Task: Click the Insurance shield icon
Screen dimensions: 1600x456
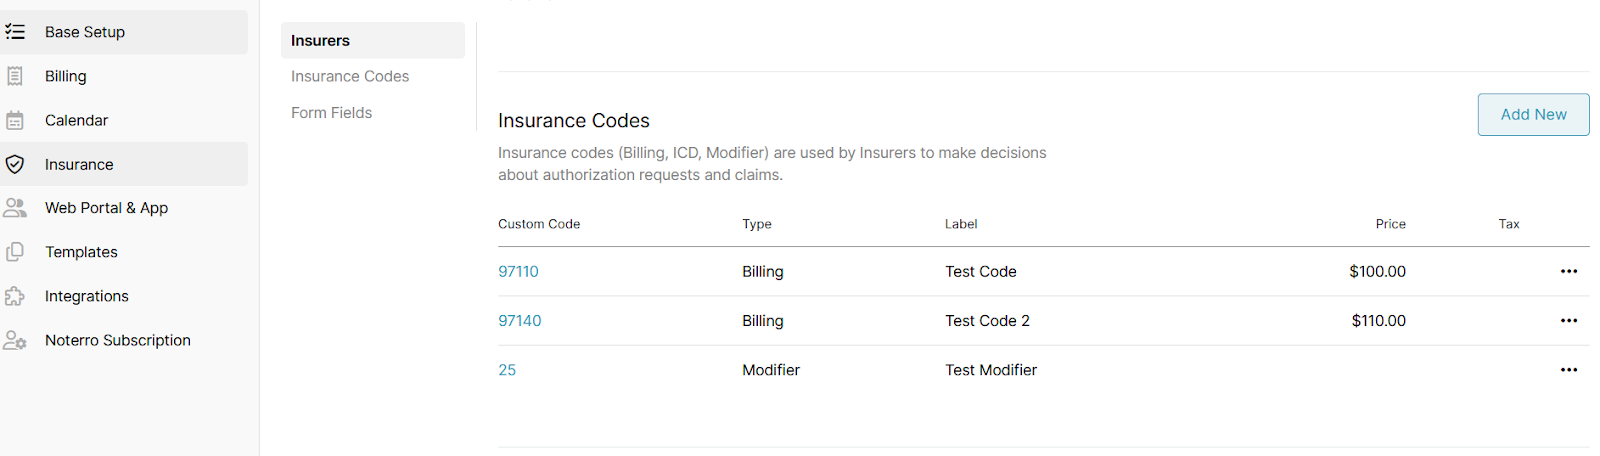Action: (x=15, y=164)
